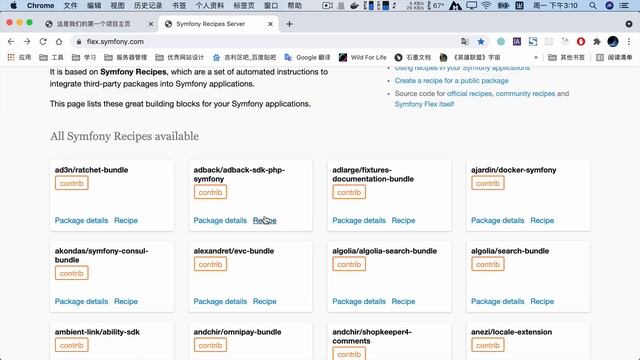
Task: Open the 书签 menu
Action: 179,5
